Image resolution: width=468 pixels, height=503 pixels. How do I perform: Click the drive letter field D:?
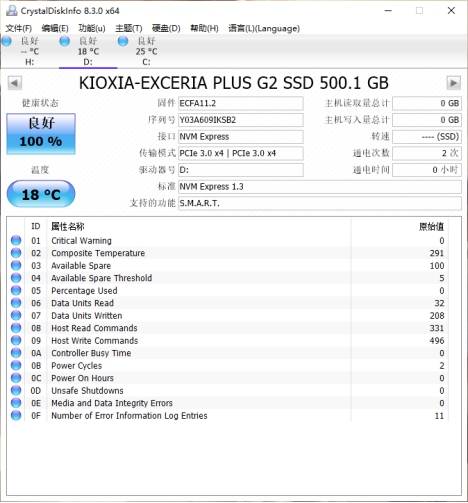241,170
